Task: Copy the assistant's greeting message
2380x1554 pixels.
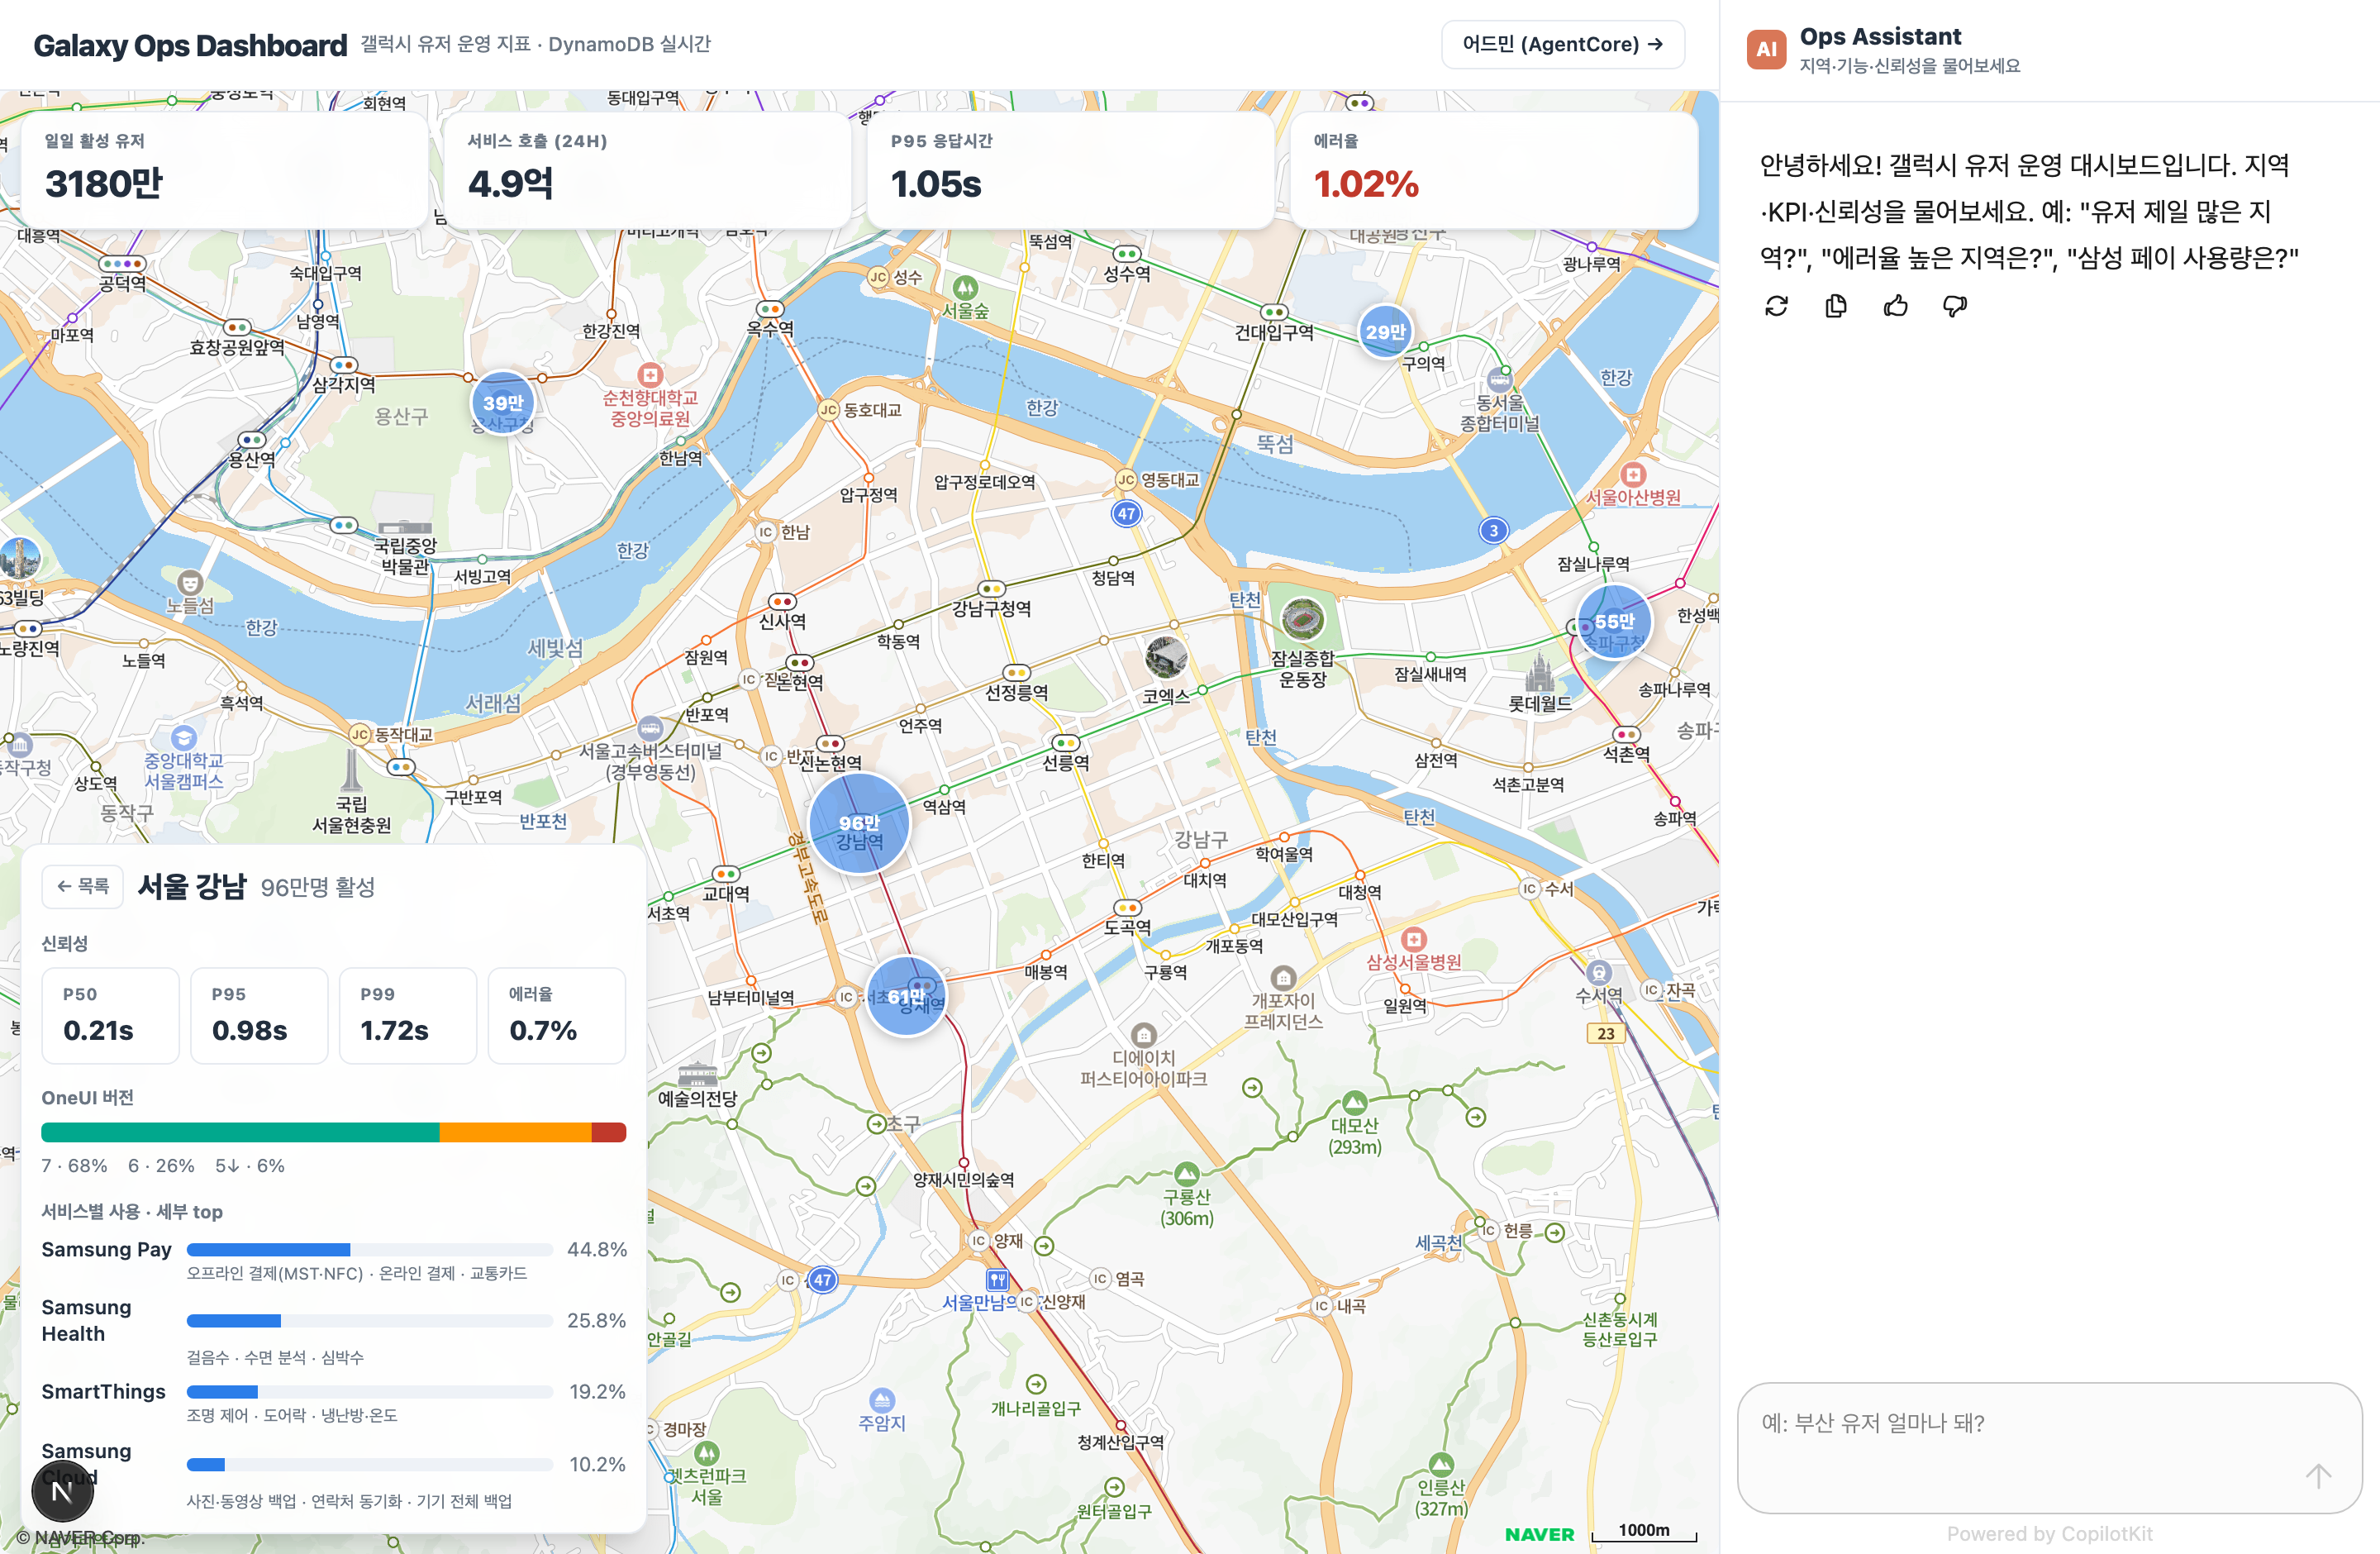Action: 1836,306
